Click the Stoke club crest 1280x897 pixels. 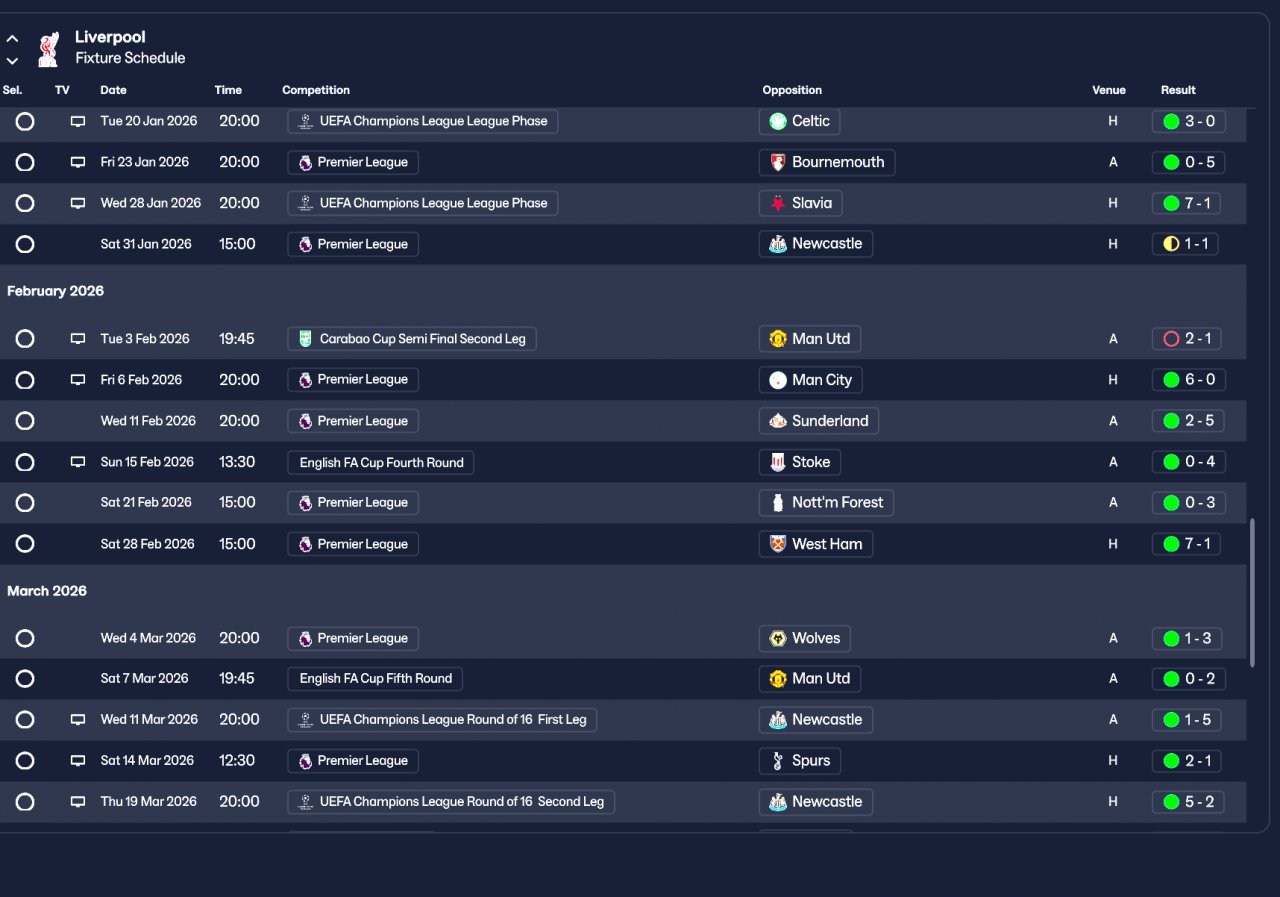coord(778,462)
